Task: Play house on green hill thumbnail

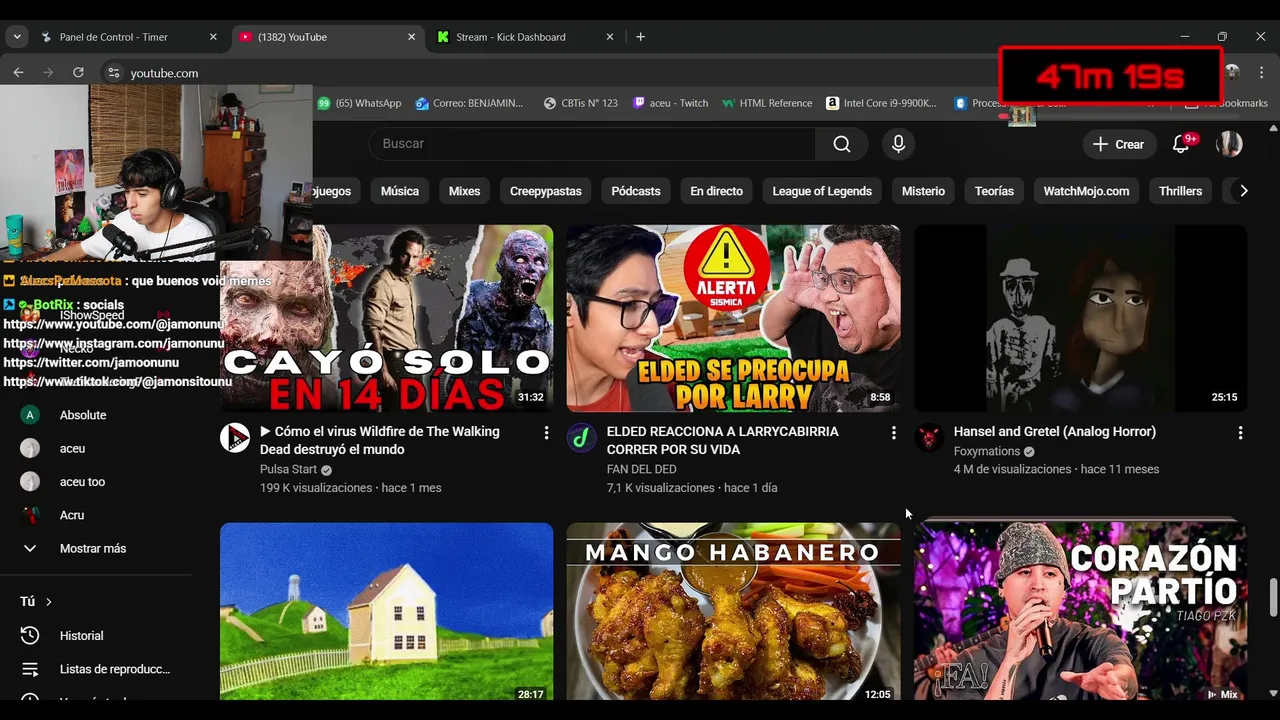Action: (386, 611)
